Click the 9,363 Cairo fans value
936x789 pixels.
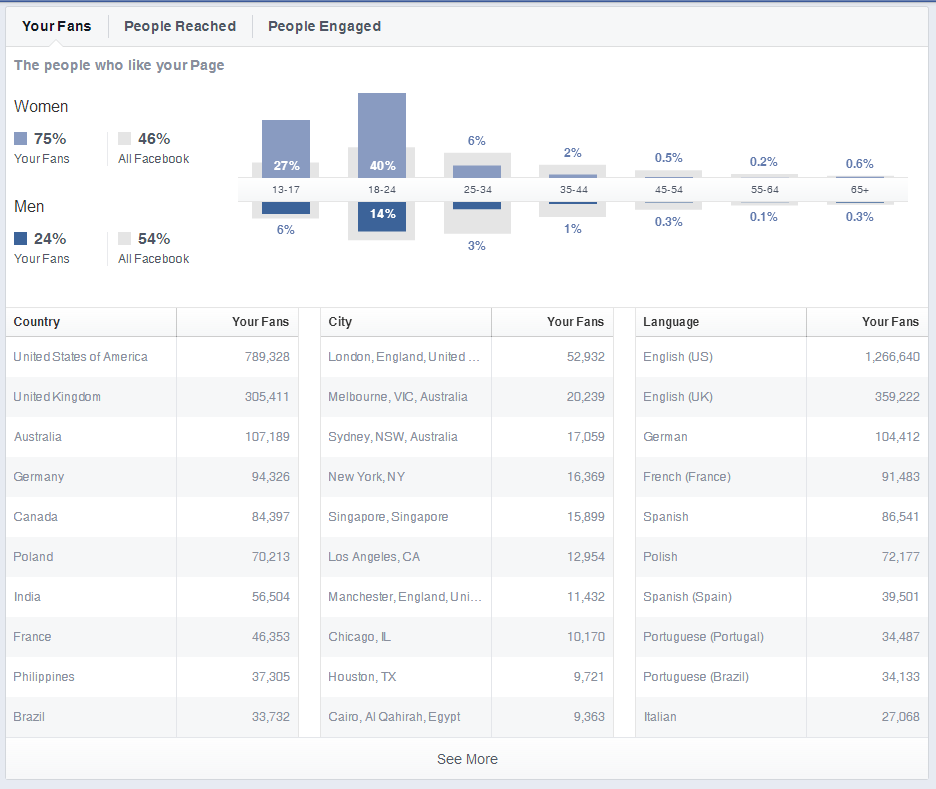(x=589, y=717)
